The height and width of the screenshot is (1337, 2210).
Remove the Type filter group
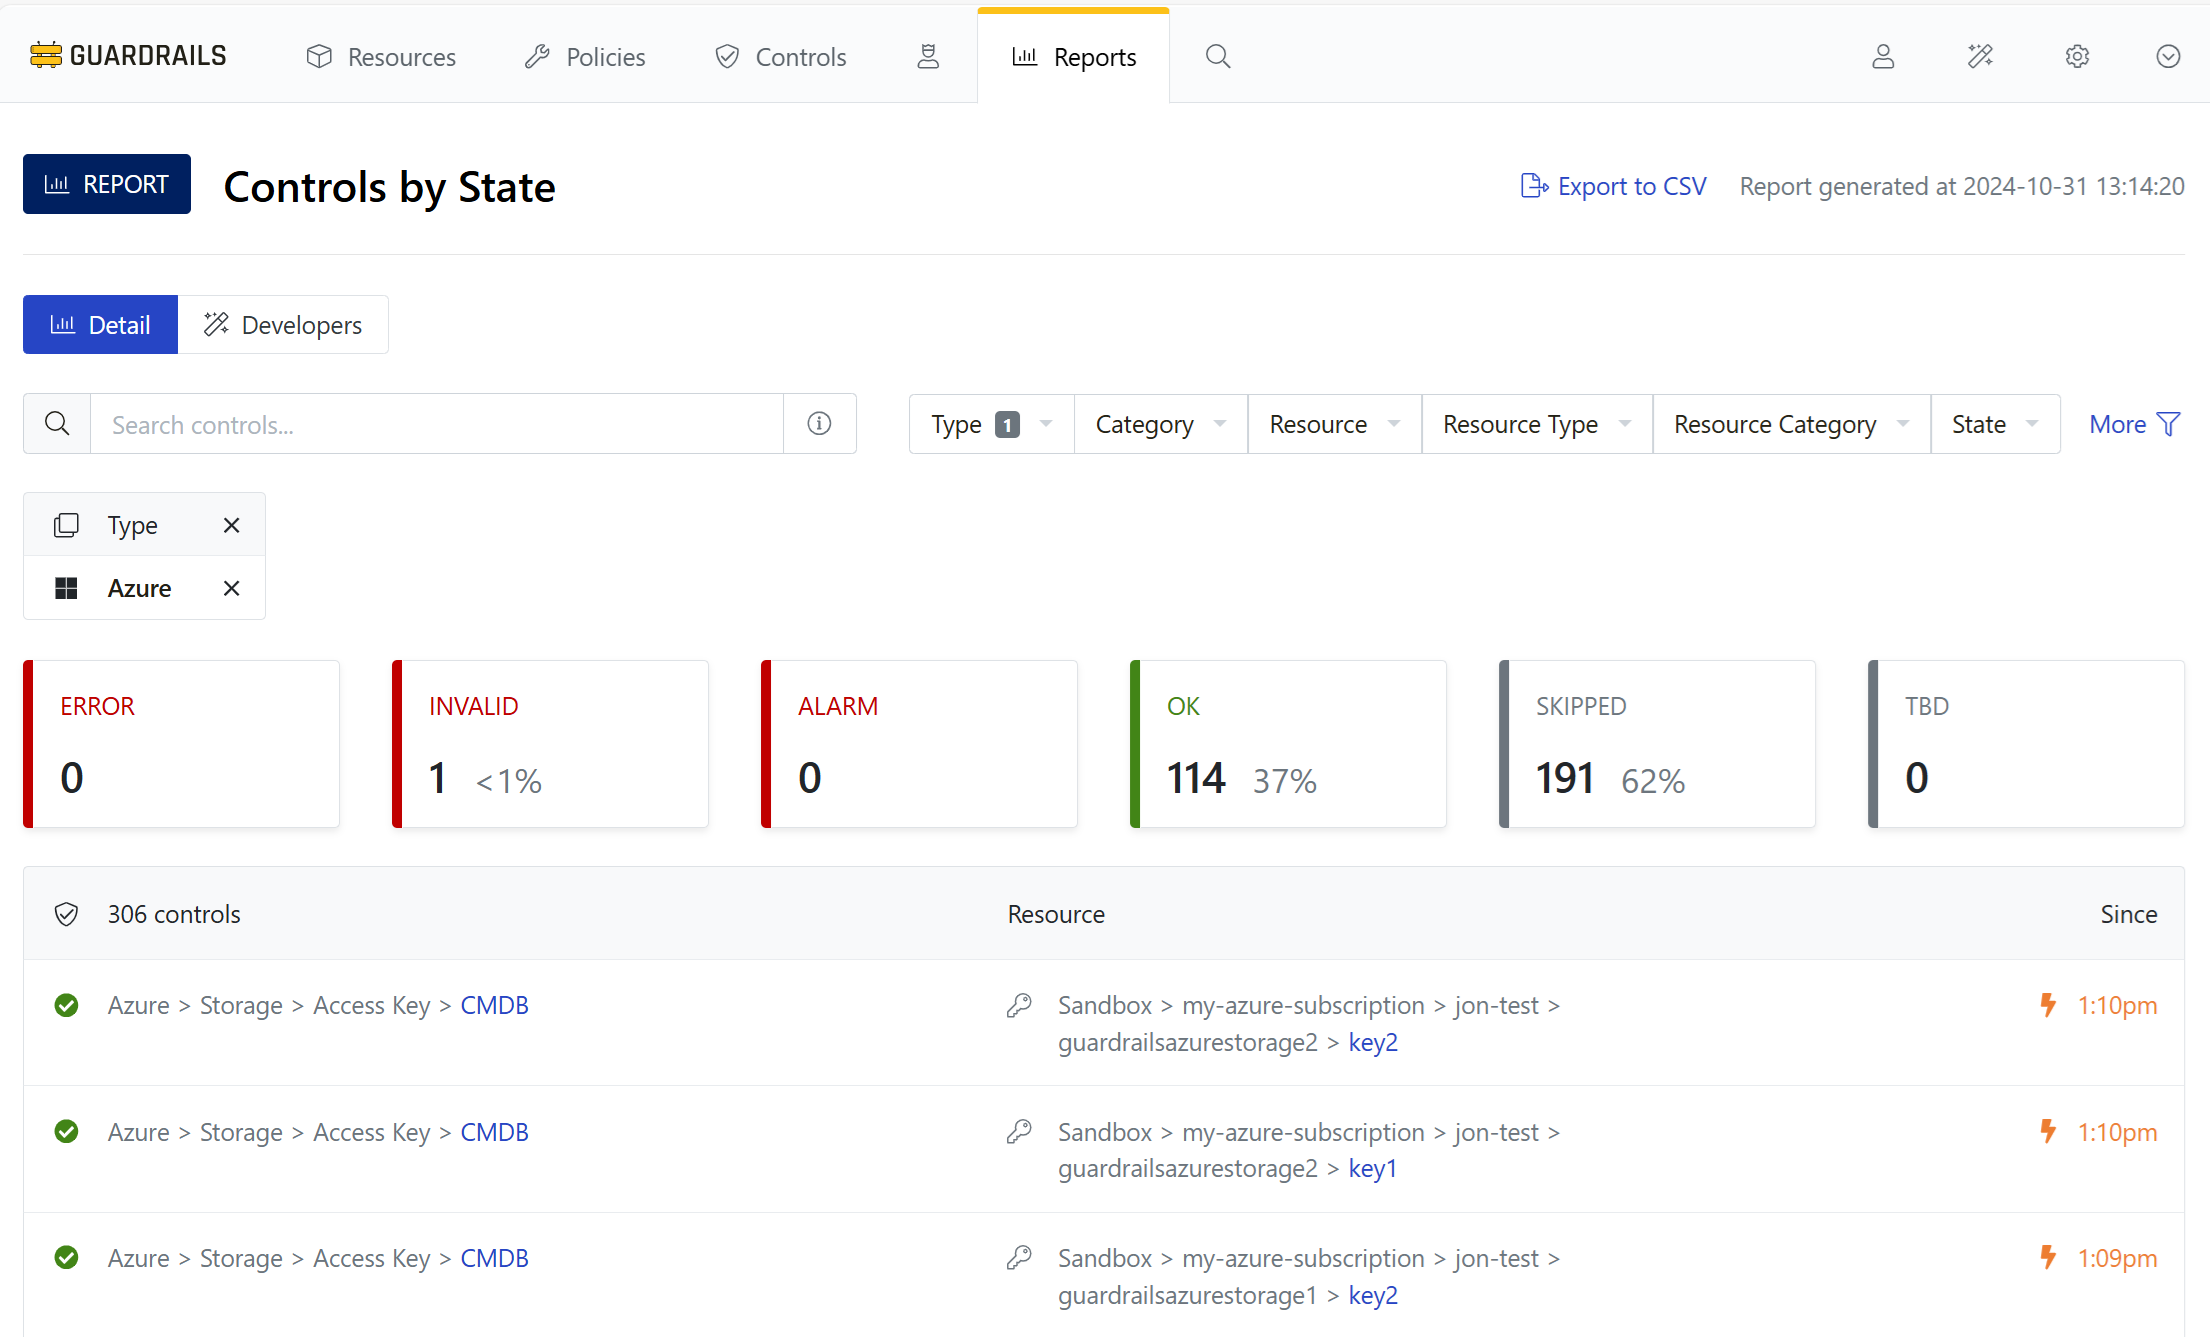[231, 525]
